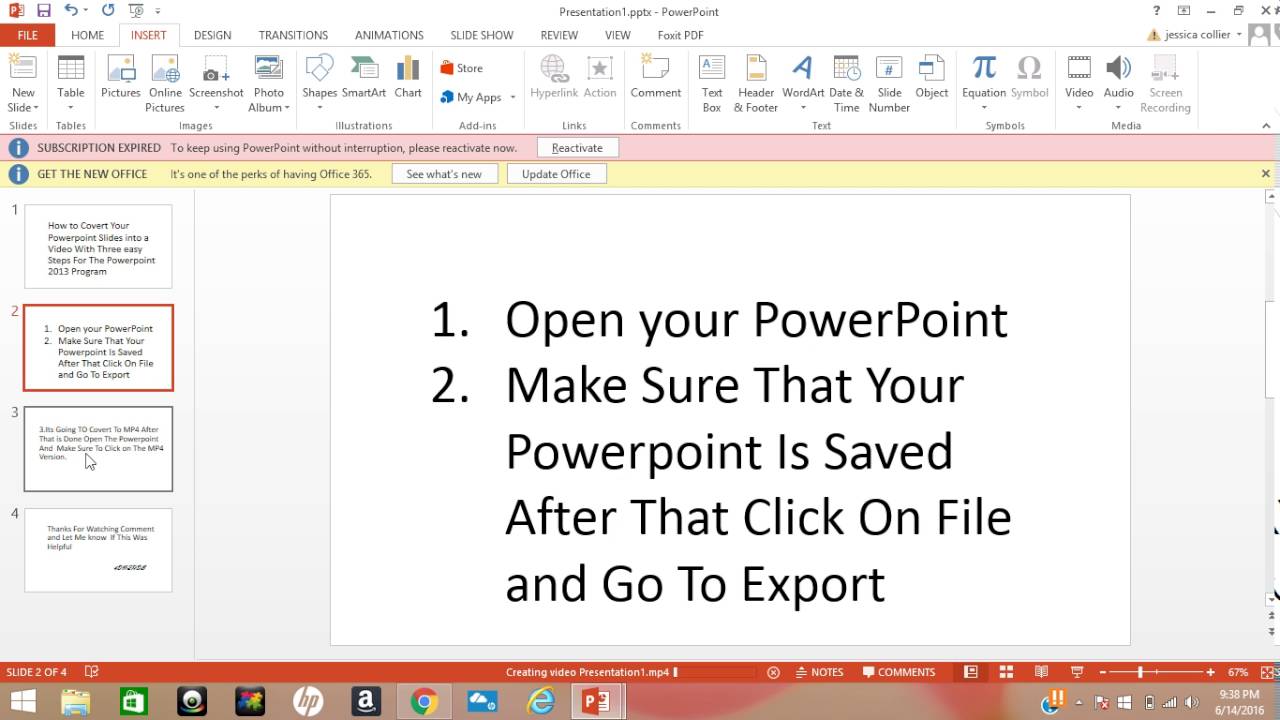Switch to the DESIGN tab
1280x720 pixels.
pyautogui.click(x=213, y=35)
